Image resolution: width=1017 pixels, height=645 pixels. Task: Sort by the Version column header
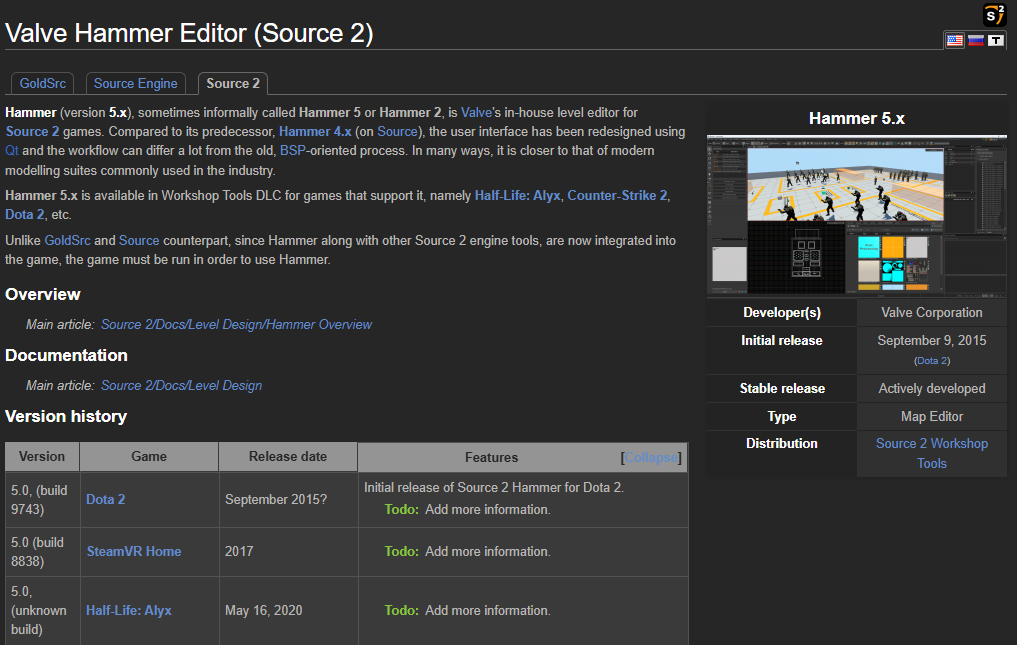pyautogui.click(x=42, y=457)
